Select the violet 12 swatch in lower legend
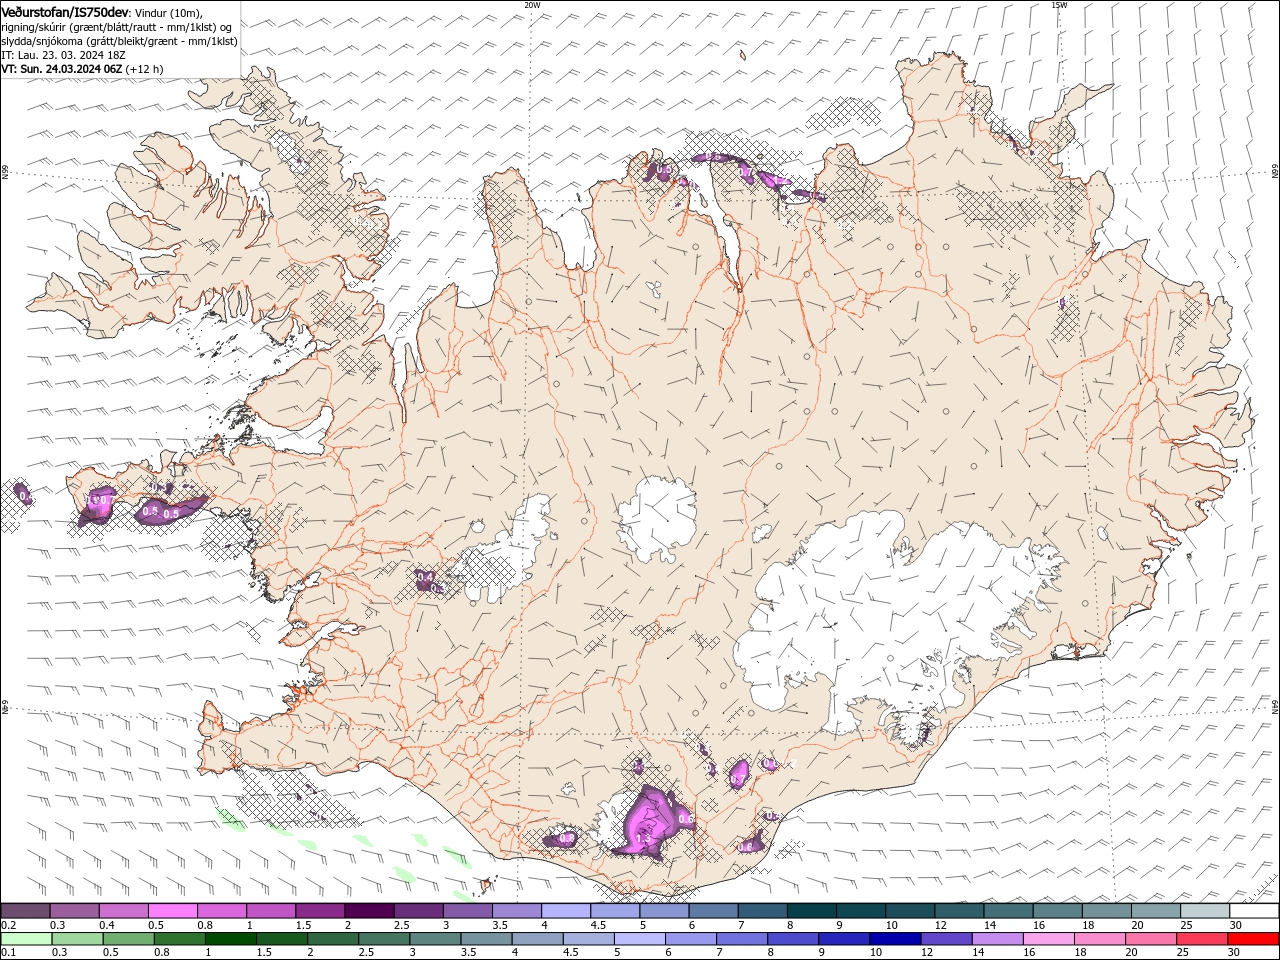The image size is (1280, 960). click(946, 939)
